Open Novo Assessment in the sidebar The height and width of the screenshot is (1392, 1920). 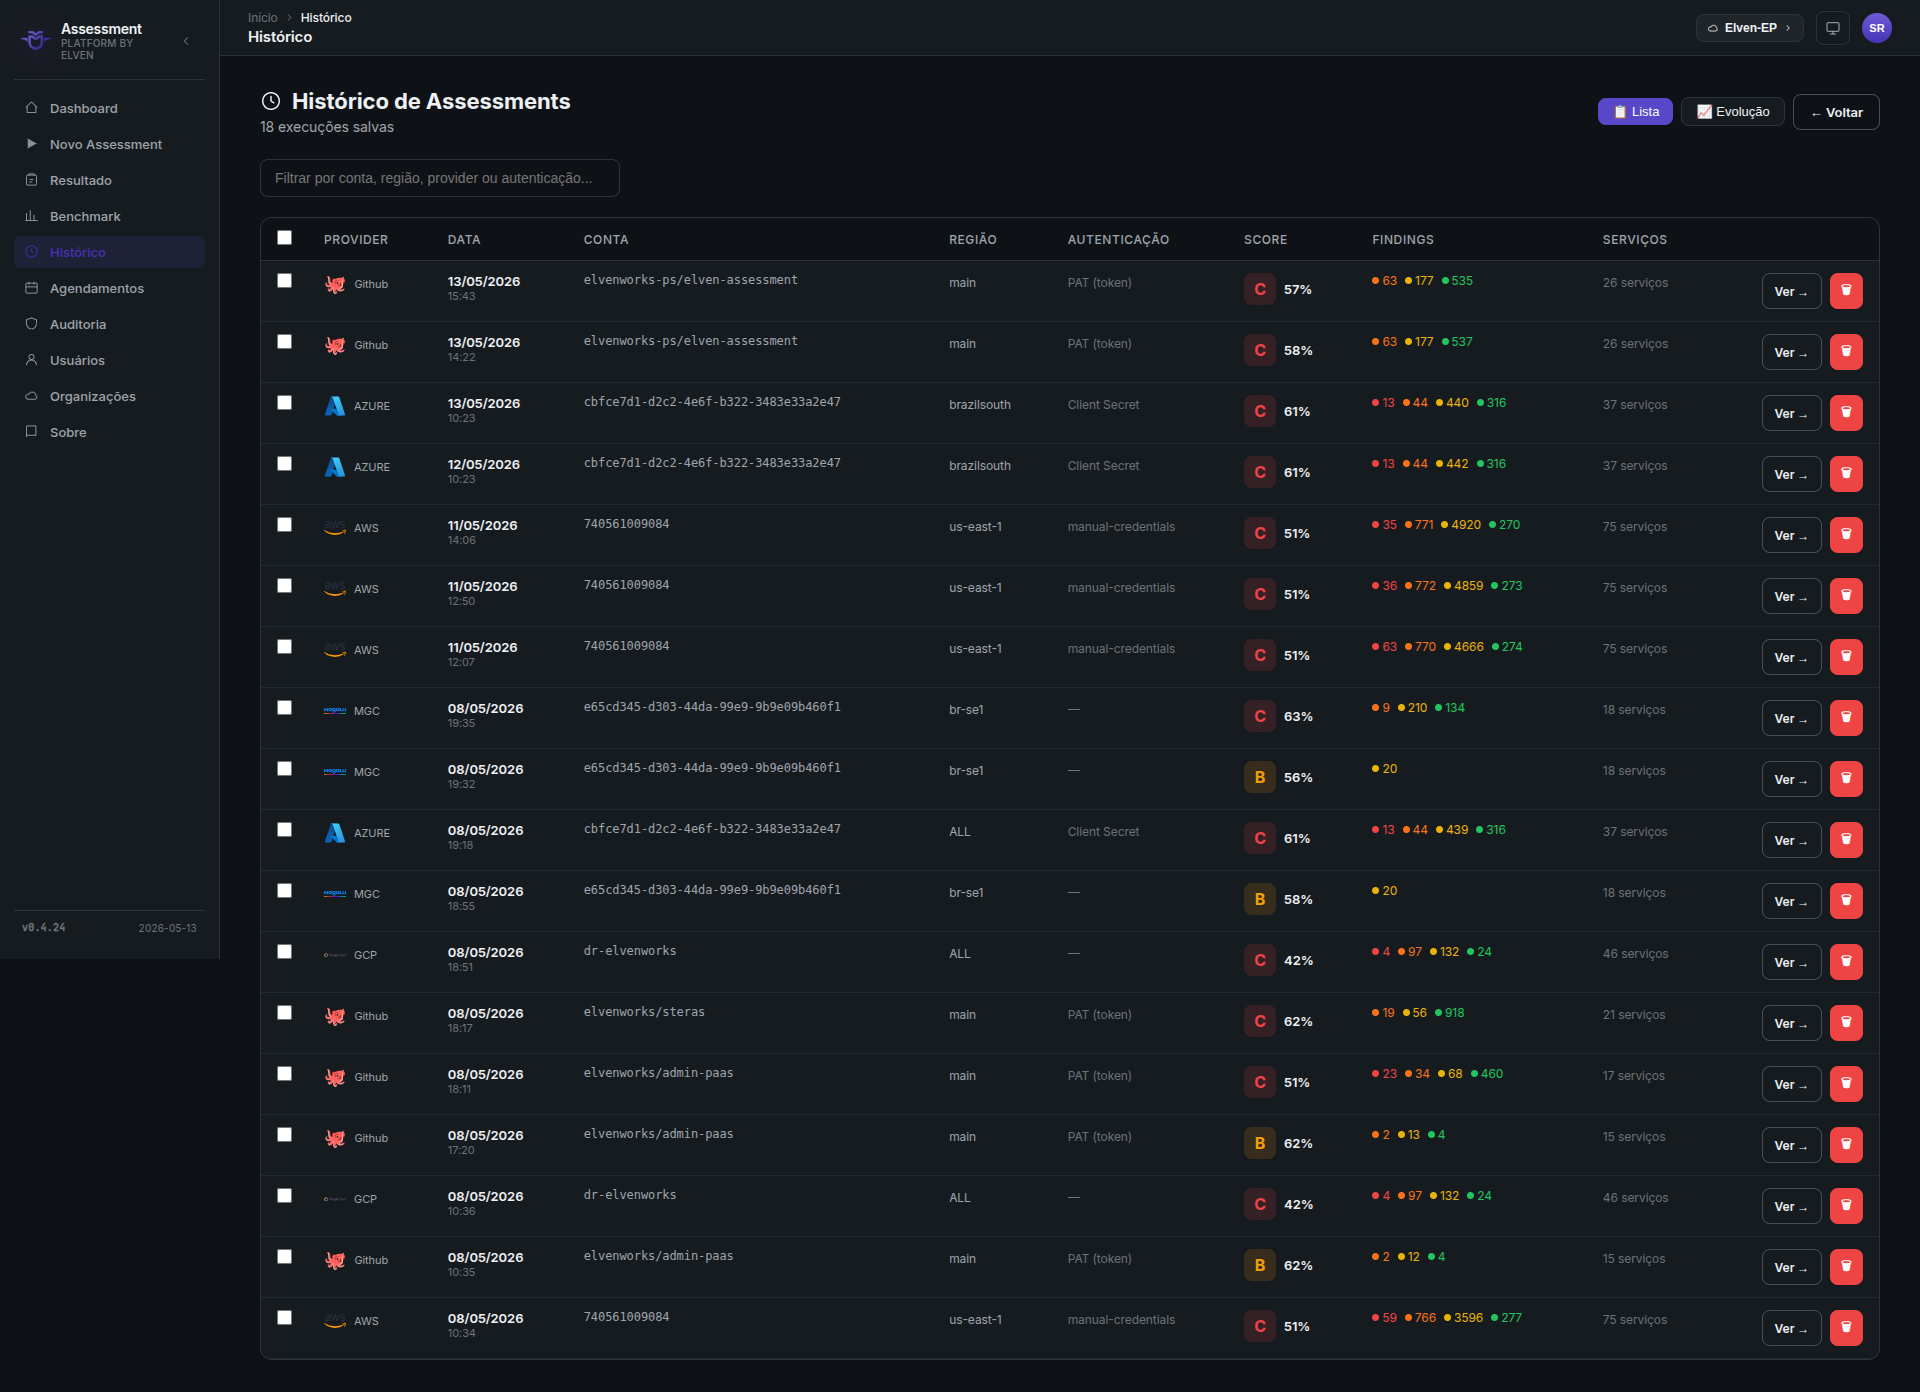pos(106,144)
